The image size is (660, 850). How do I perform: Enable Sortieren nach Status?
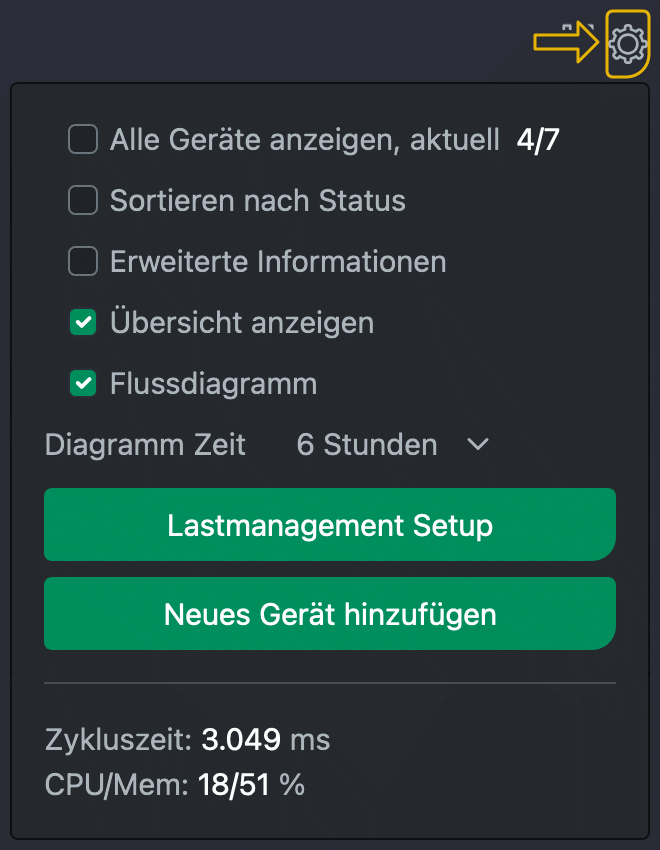coord(83,200)
